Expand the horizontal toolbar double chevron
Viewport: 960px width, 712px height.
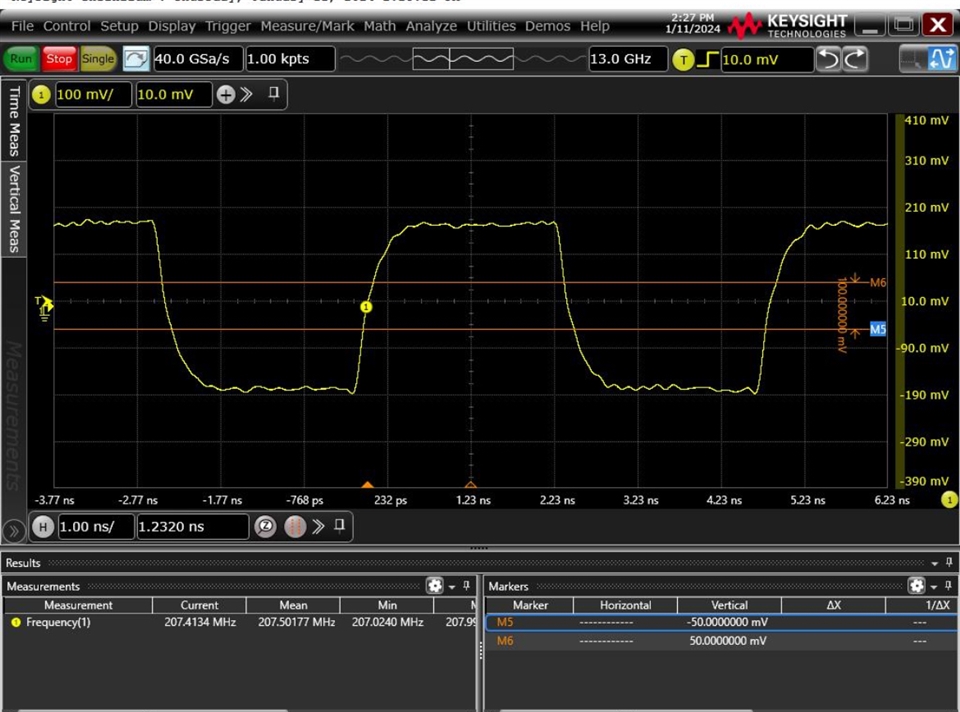[318, 527]
